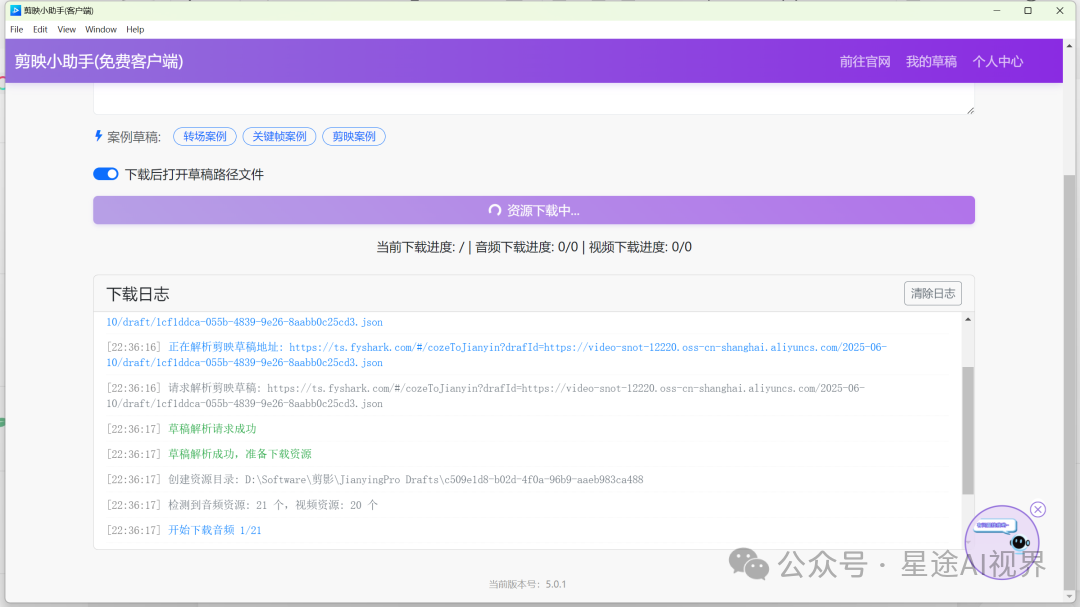Screen dimensions: 1080x607
Task: Click the download log scrollbar thumb
Action: (x=968, y=431)
